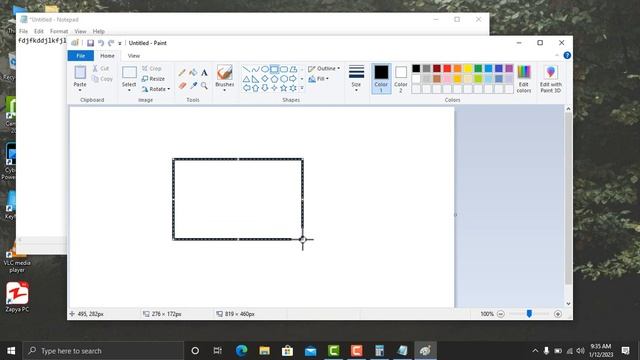640x360 pixels.
Task: Pick the Oval shape
Action: [x=265, y=69]
